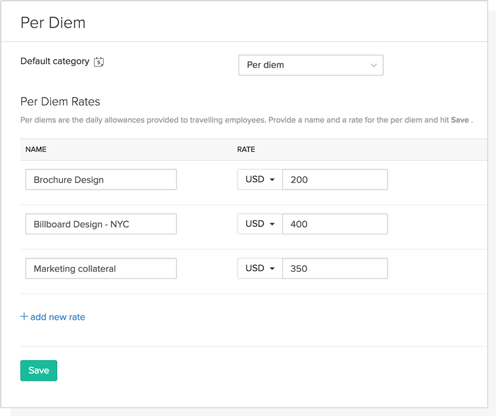
Task: Click the green Save button
Action: coord(39,370)
